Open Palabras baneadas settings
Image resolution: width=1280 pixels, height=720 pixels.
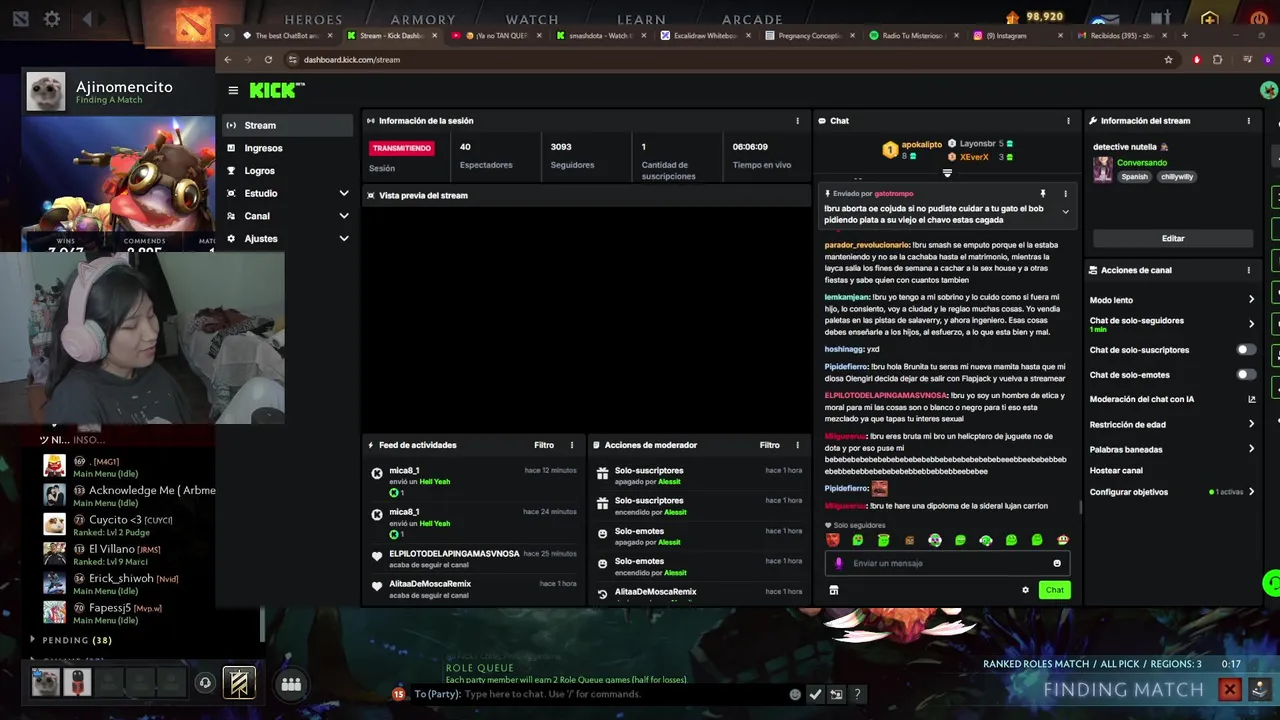pyautogui.click(x=1172, y=449)
